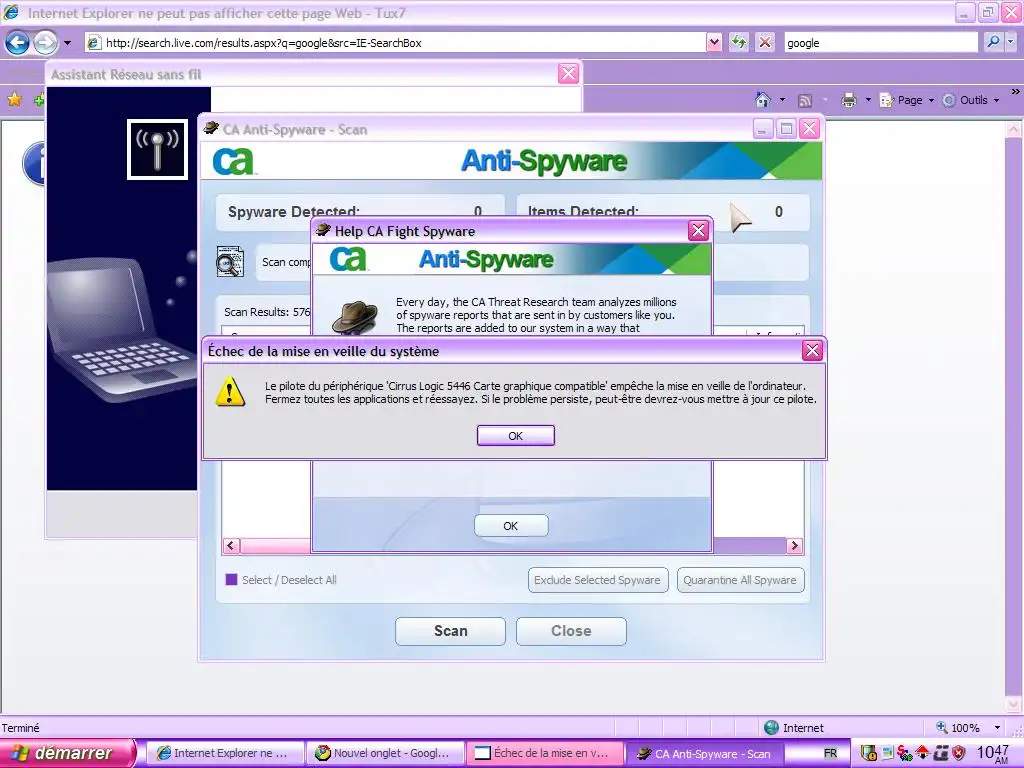
Task: Click the taskbar clock showing 10:47 AM
Action: (x=993, y=754)
